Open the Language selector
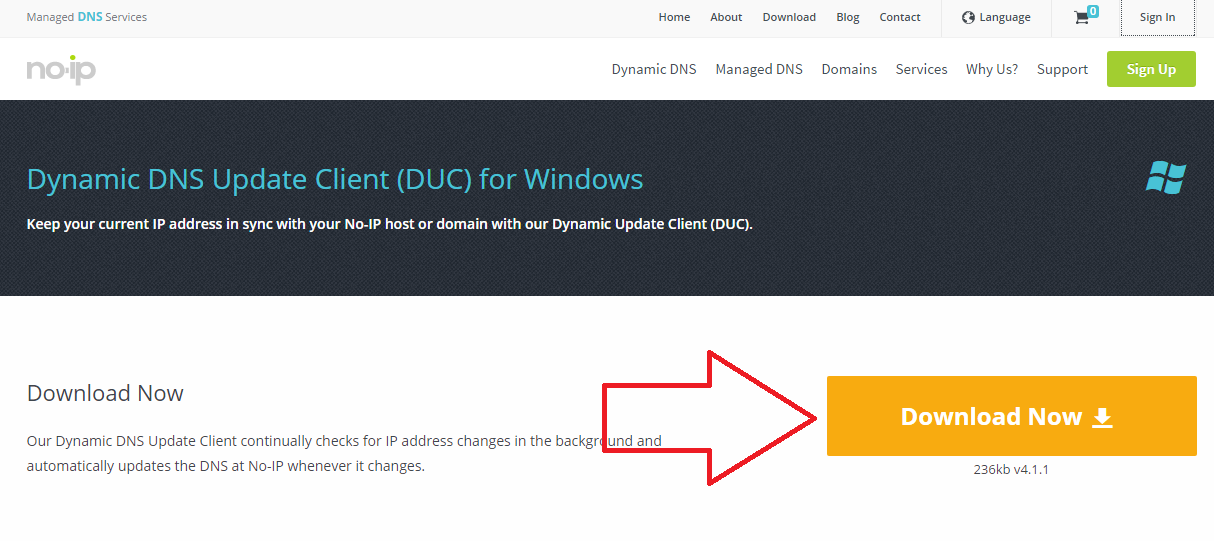The width and height of the screenshot is (1214, 541). (x=996, y=17)
